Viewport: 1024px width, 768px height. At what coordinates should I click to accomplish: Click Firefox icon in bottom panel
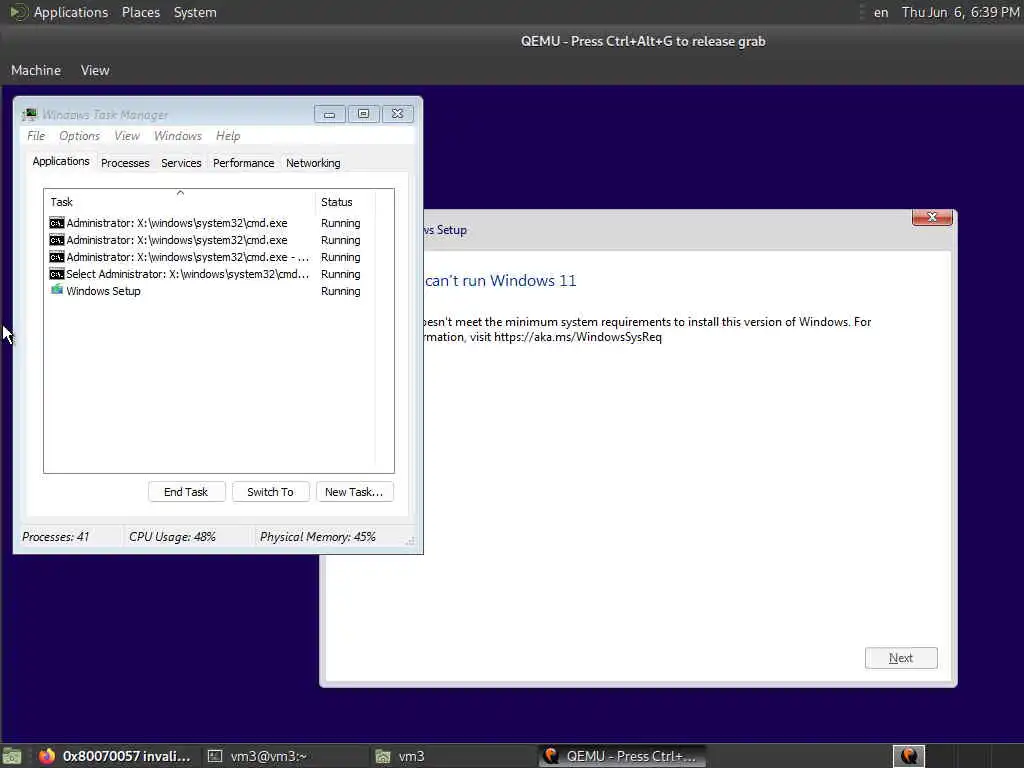(x=46, y=756)
